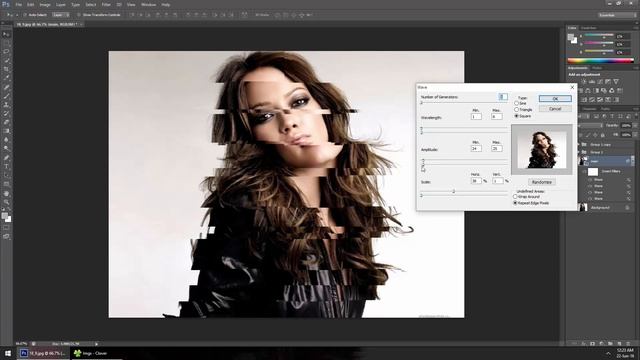Click OK in the Wave dialog
The height and width of the screenshot is (360, 640).
pyautogui.click(x=555, y=99)
